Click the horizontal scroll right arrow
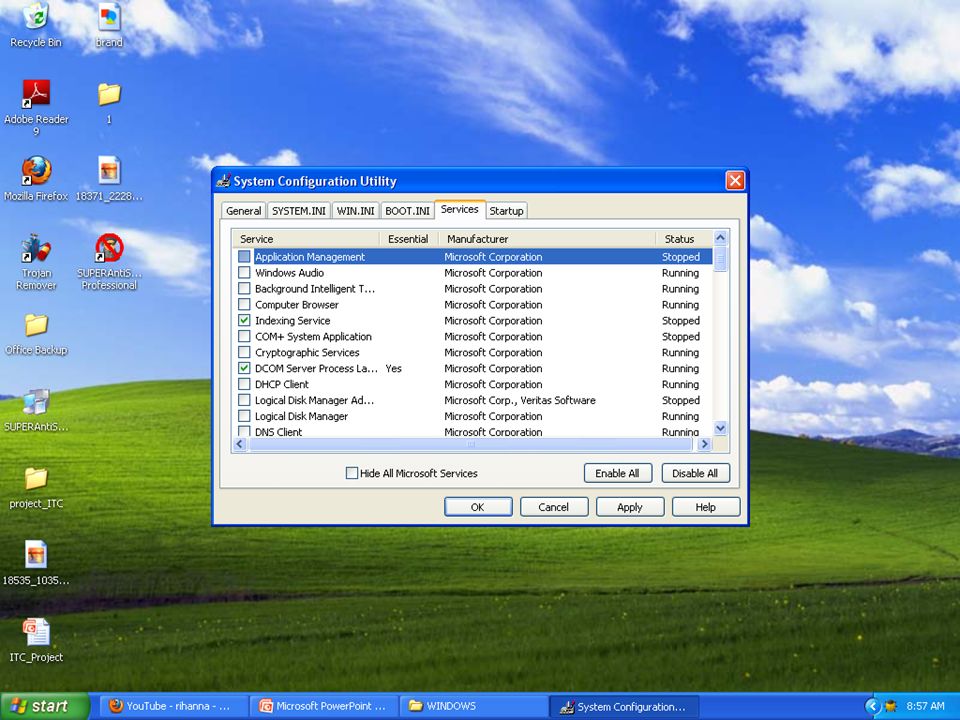960x720 pixels. [x=705, y=444]
